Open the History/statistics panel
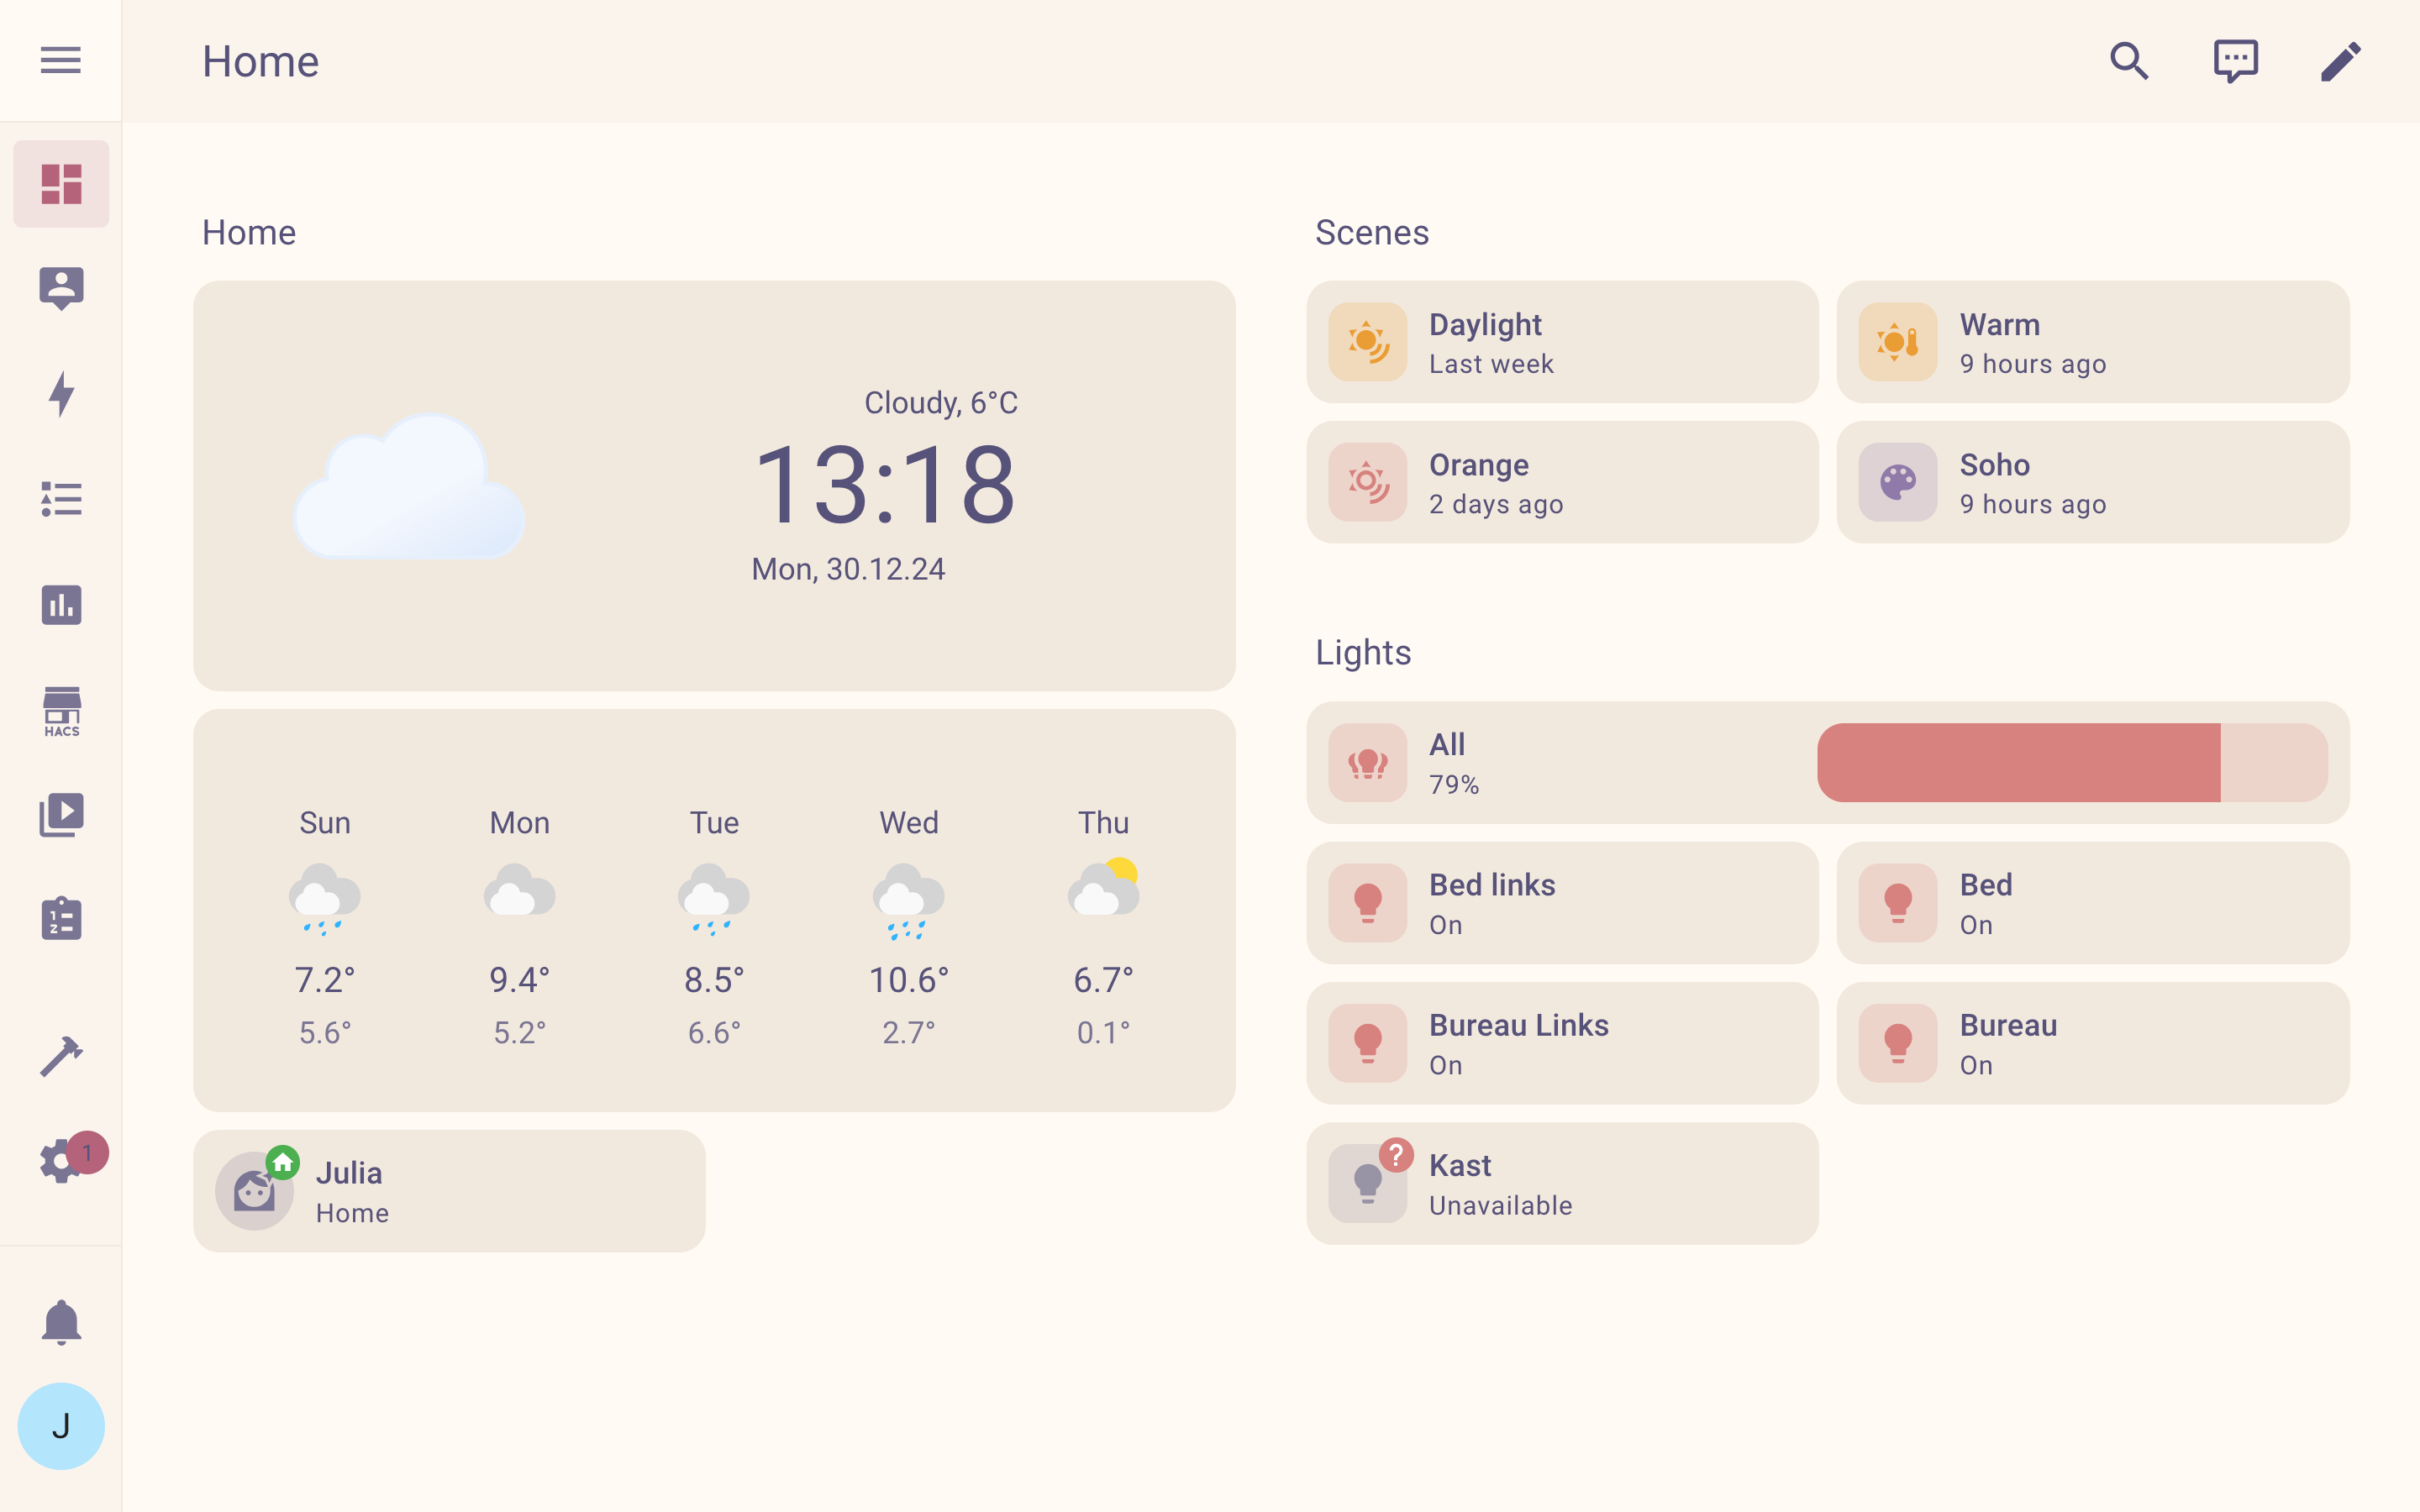This screenshot has height=1512, width=2420. point(61,605)
